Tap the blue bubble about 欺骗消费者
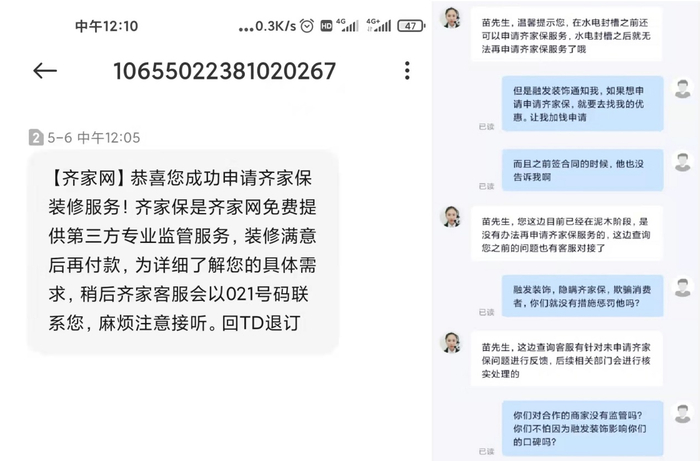 click(582, 296)
